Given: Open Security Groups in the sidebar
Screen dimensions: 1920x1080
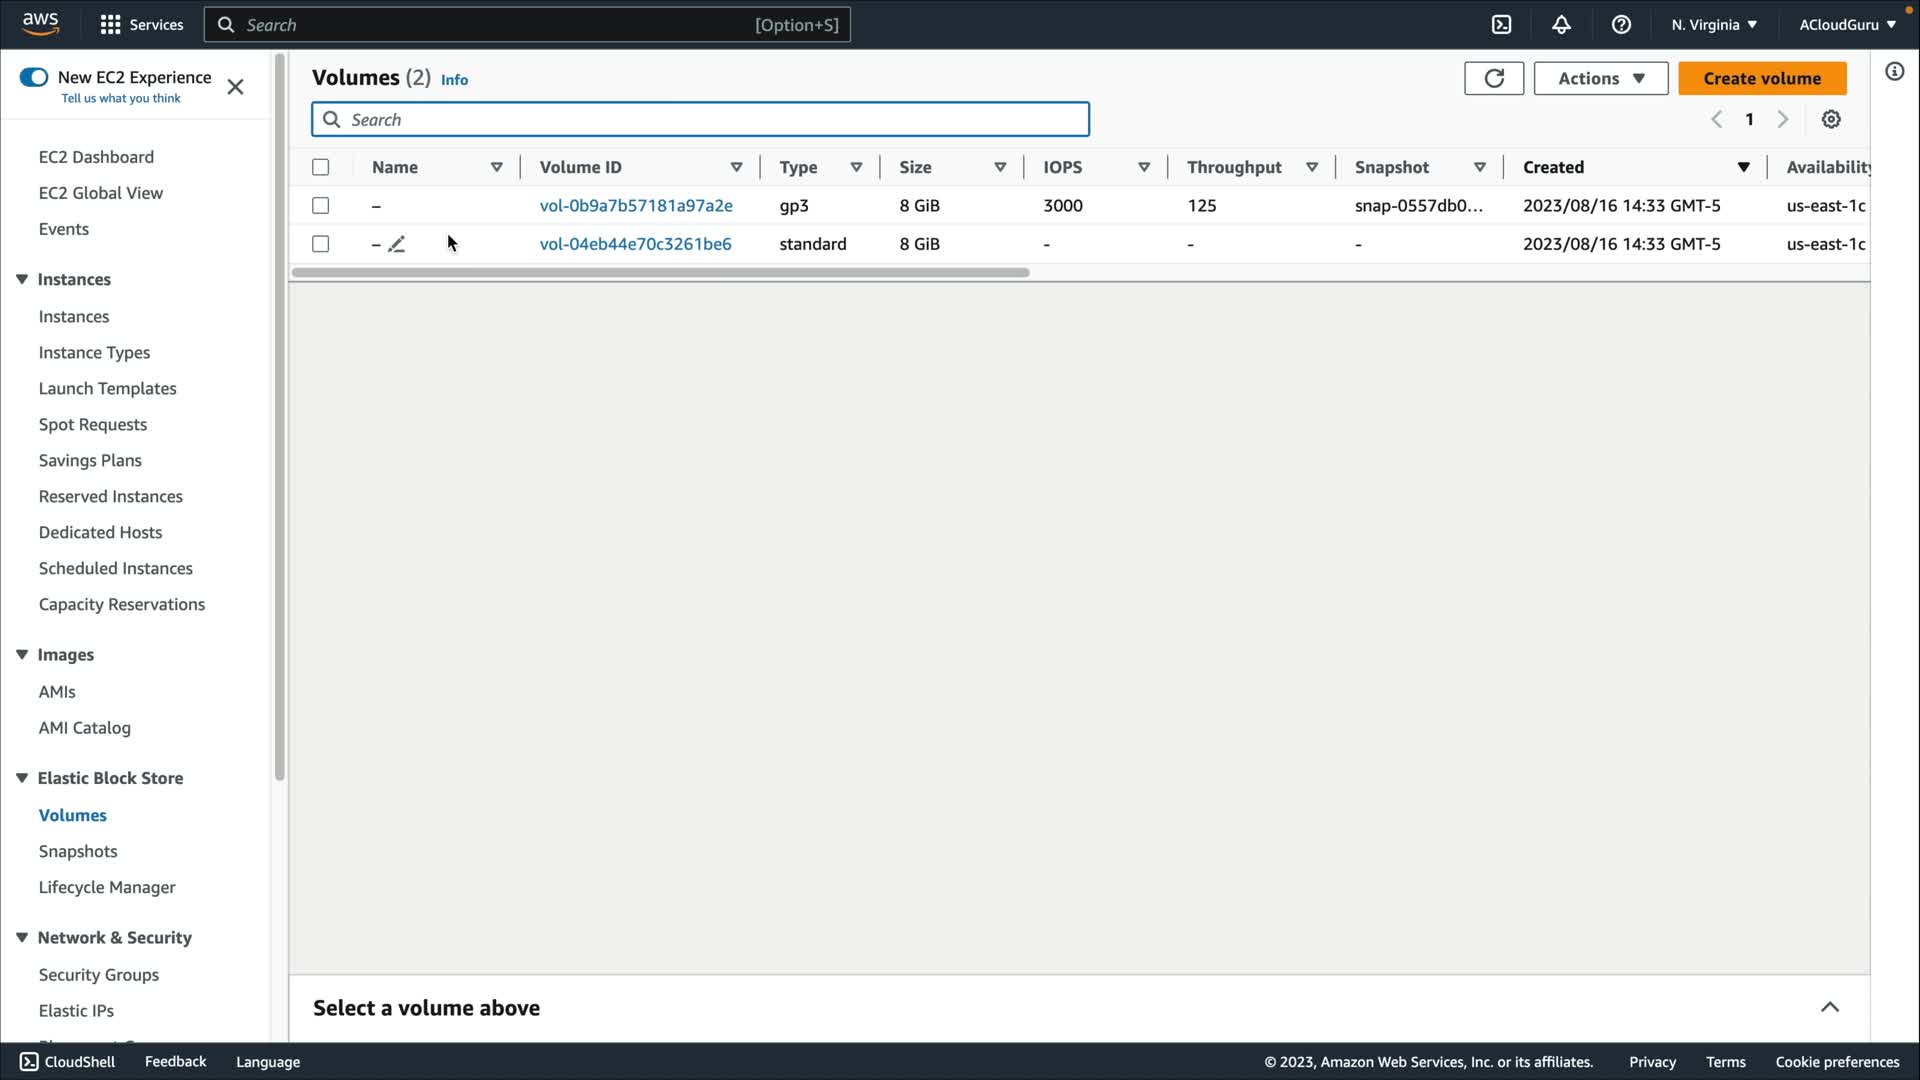Looking at the screenshot, I should coord(98,974).
